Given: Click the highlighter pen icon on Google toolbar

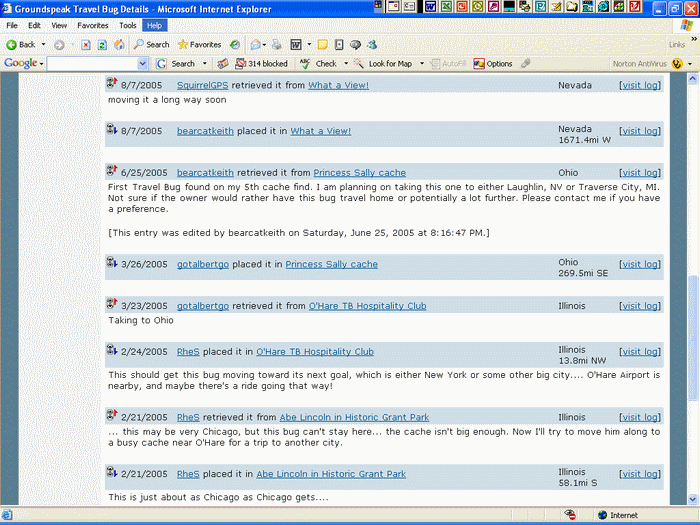Looking at the screenshot, I should [526, 63].
